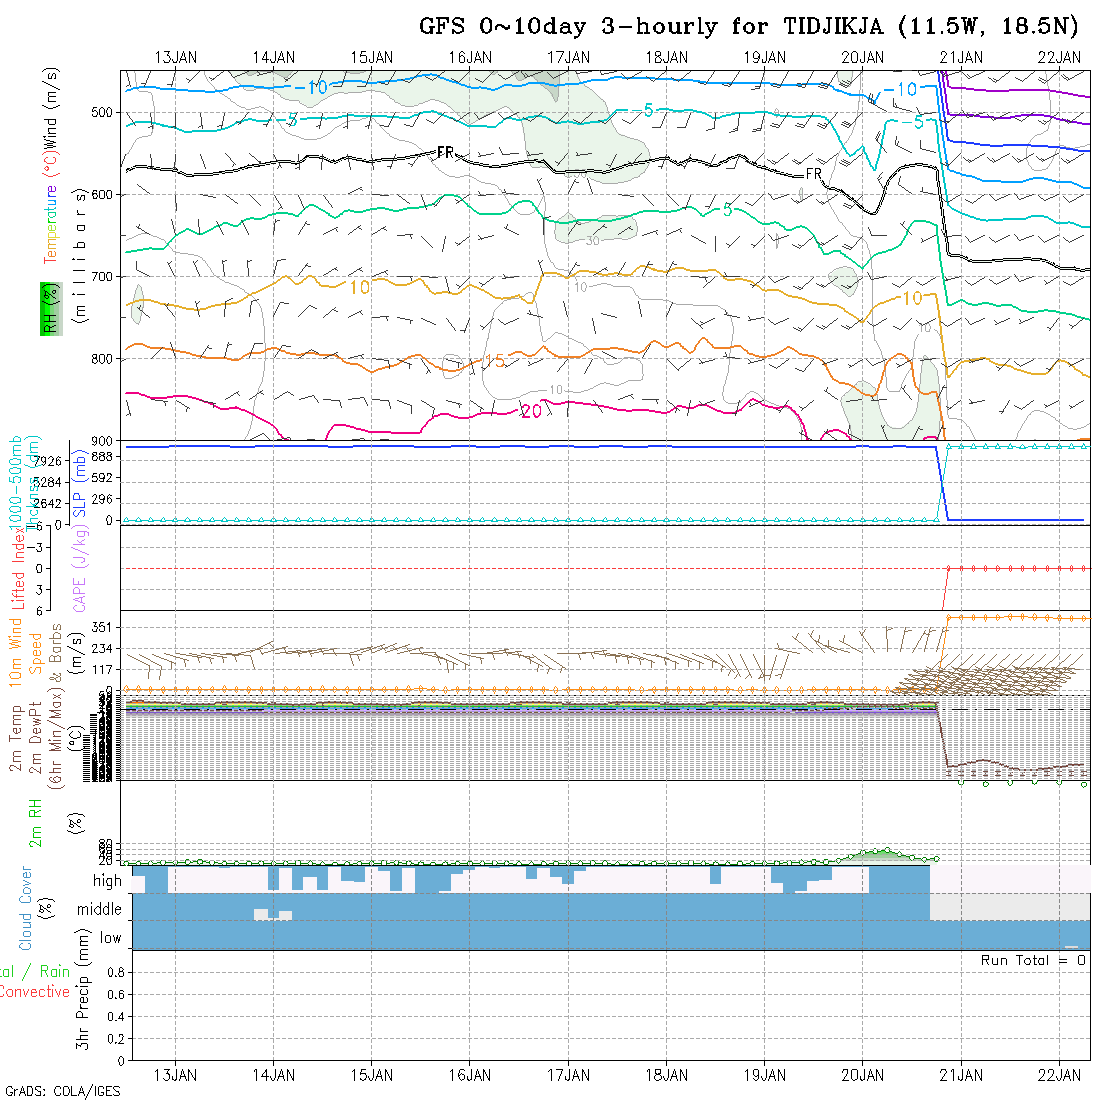This screenshot has height=1100, width=1100.
Task: Click the 0.8 precipitation tick label
Action: tap(113, 972)
